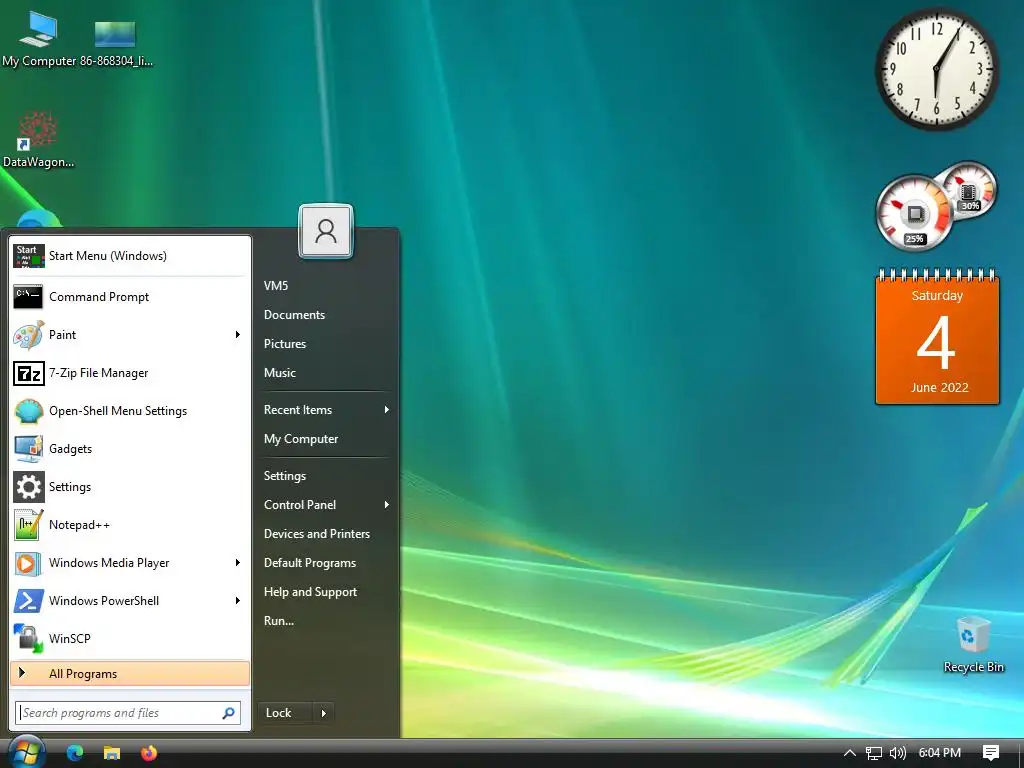The height and width of the screenshot is (768, 1024).
Task: Click the Lock button
Action: click(x=285, y=713)
